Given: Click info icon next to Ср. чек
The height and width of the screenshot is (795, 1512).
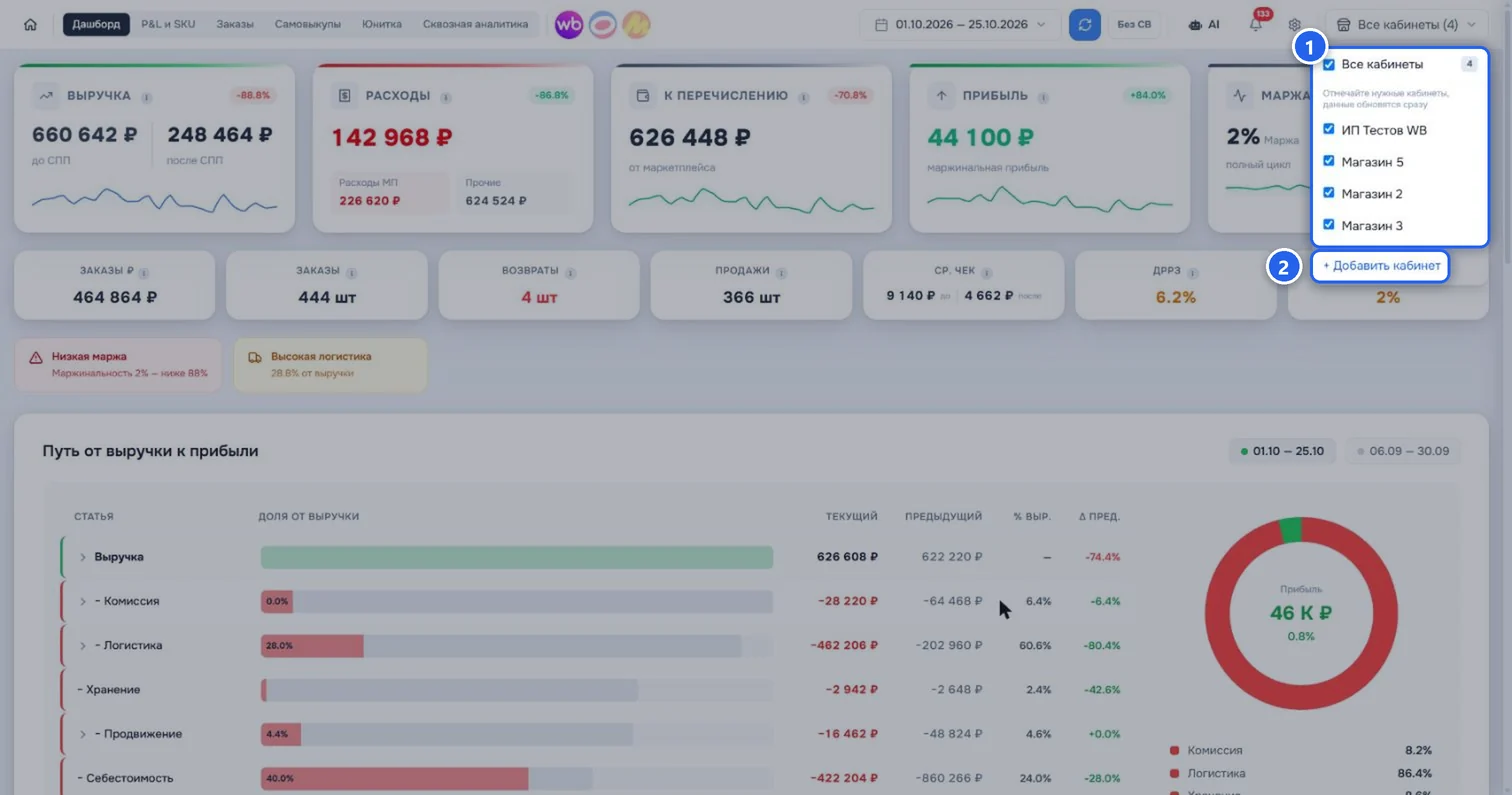Looking at the screenshot, I should (x=986, y=272).
